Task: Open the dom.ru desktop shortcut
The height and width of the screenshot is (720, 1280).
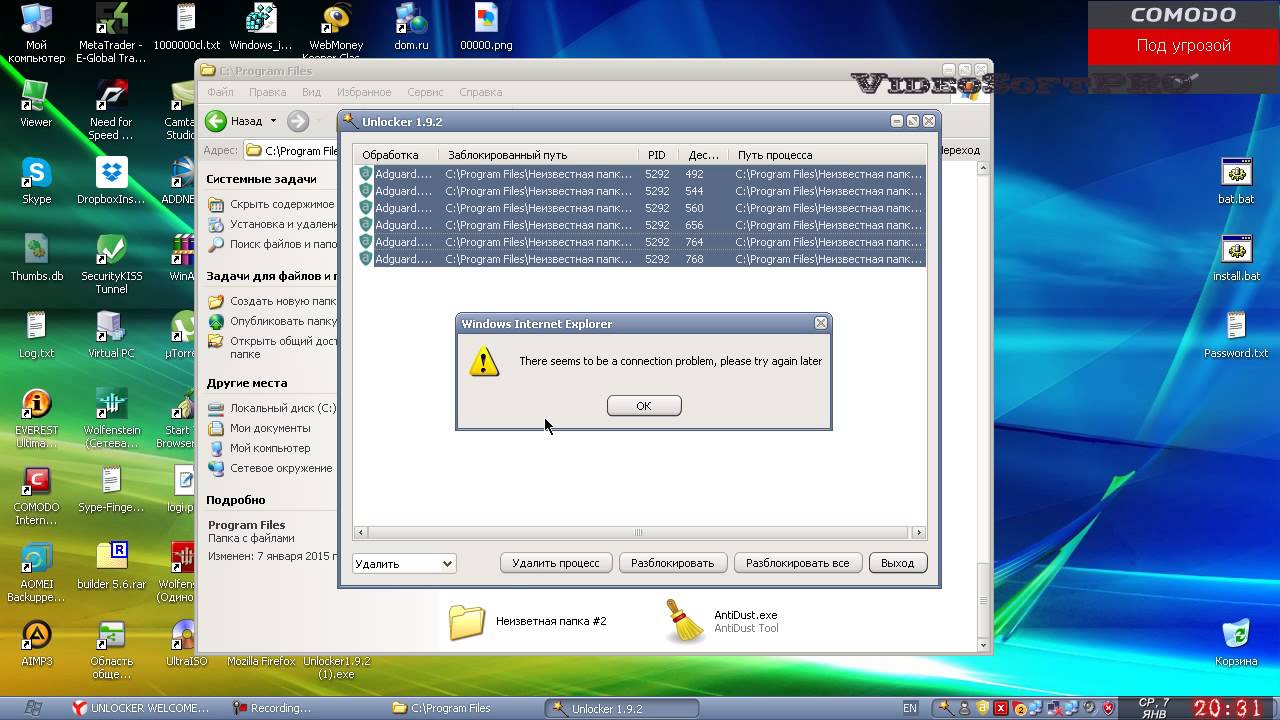Action: click(411, 28)
